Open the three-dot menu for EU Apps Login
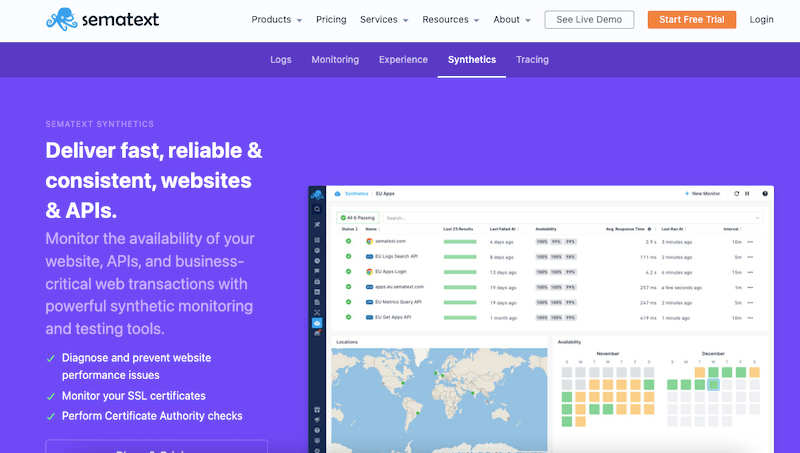This screenshot has height=453, width=800. tap(751, 272)
